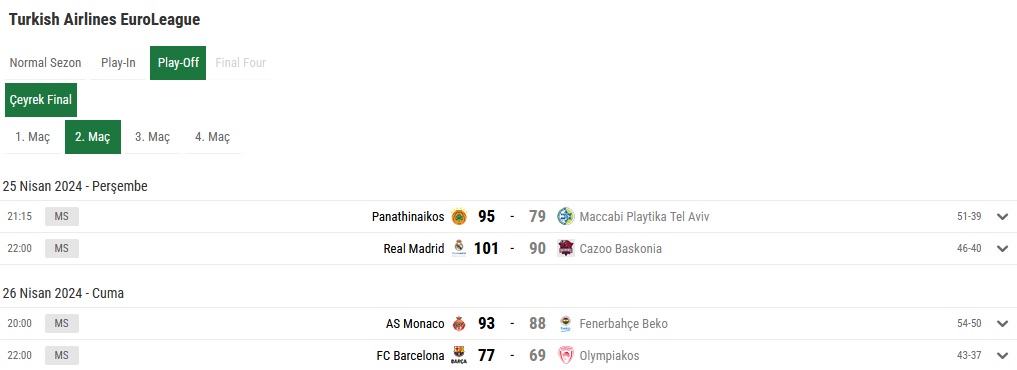The image size is (1017, 370).
Task: Click the Fenerbahçe Beko logo
Action: click(x=566, y=324)
